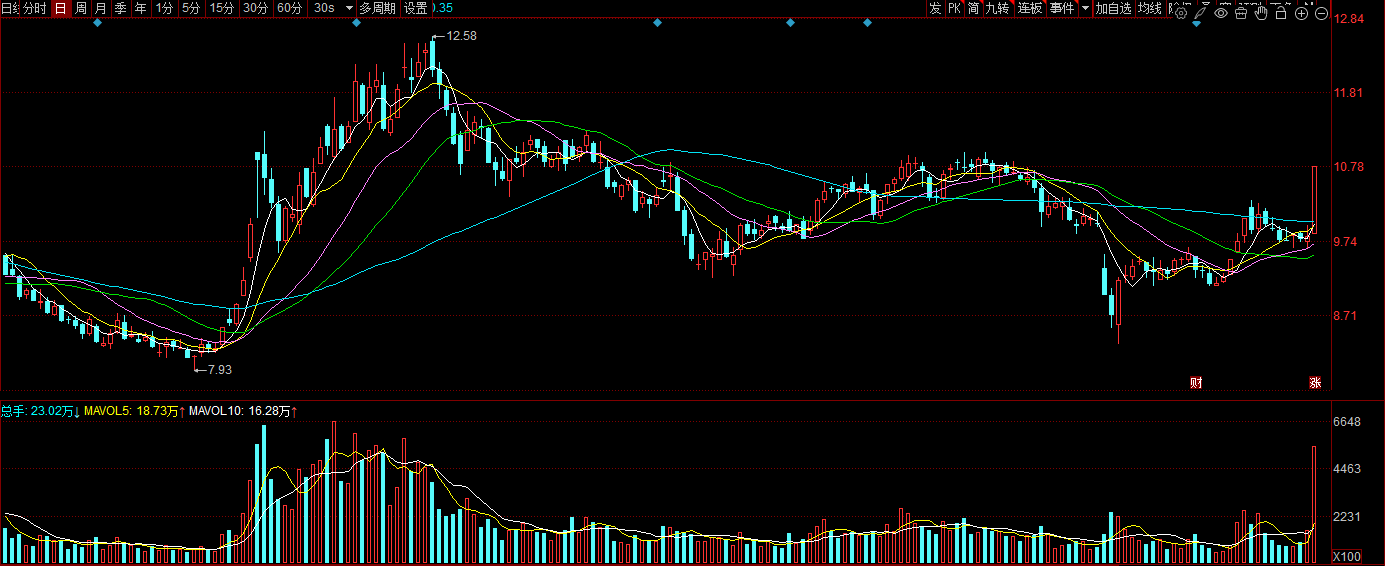The height and width of the screenshot is (566, 1385).
Task: Open the PK comparison button
Action: coord(954,8)
